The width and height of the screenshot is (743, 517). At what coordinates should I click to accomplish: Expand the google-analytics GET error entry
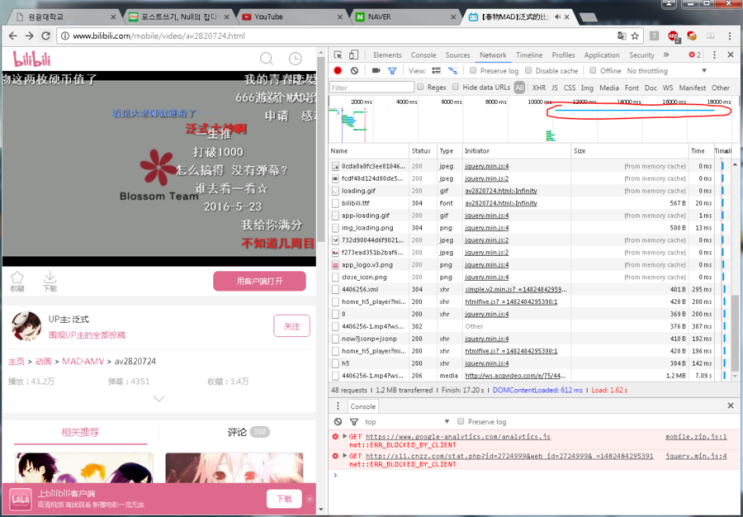344,436
